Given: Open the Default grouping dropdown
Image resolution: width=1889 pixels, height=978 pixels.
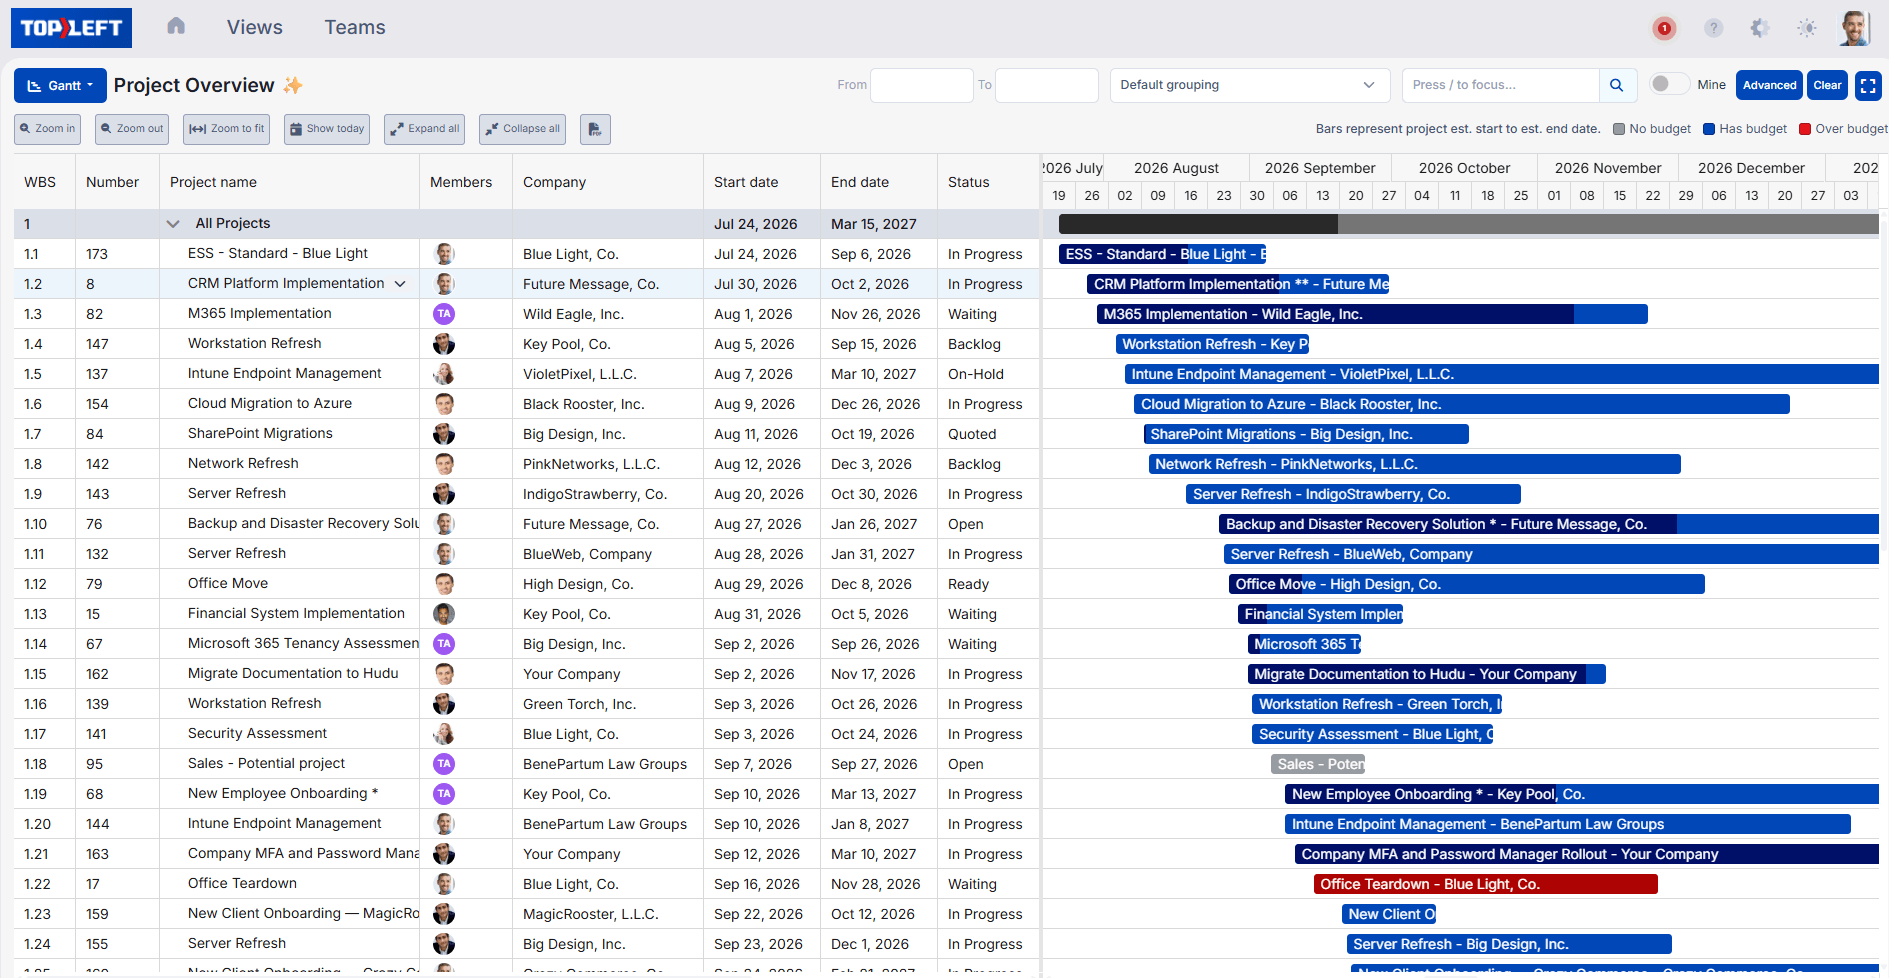Looking at the screenshot, I should (x=1250, y=85).
